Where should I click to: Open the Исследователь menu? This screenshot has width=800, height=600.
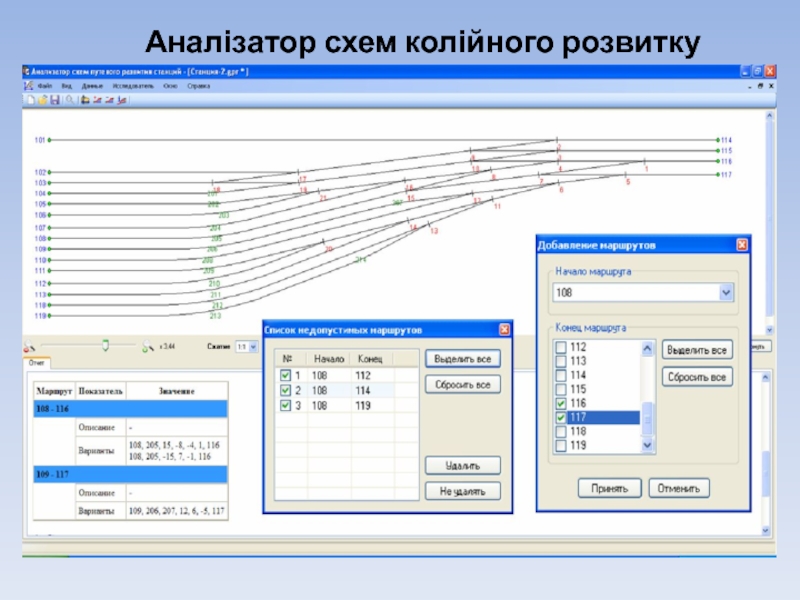click(133, 86)
